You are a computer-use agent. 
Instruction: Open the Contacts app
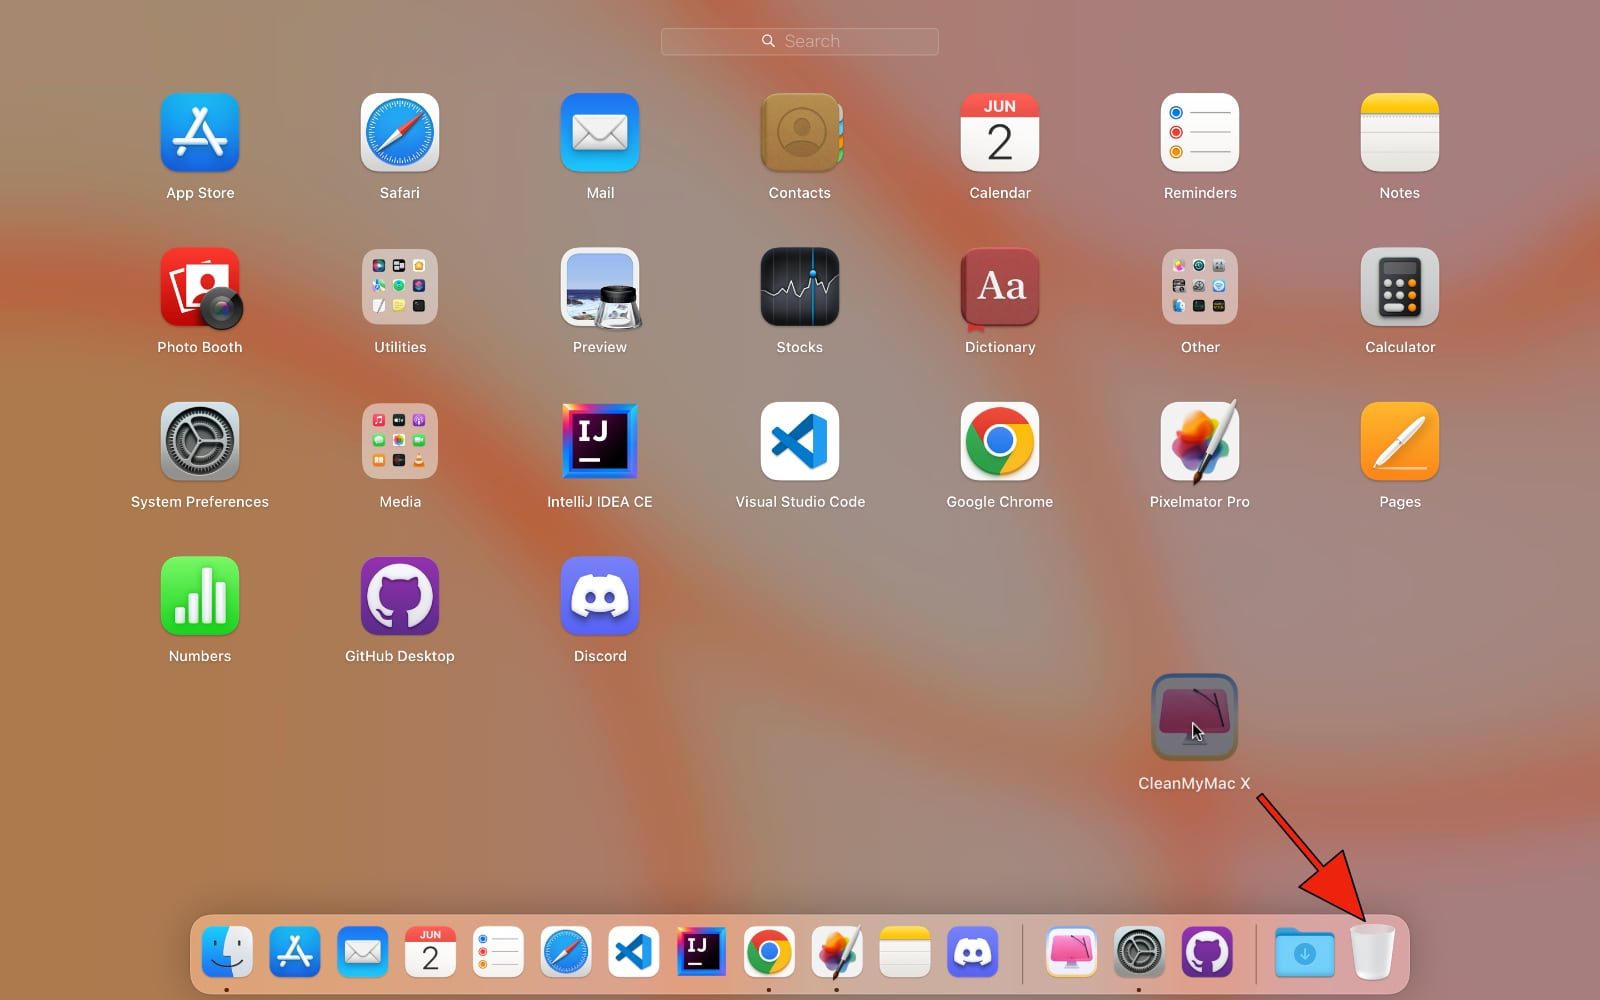(x=800, y=133)
